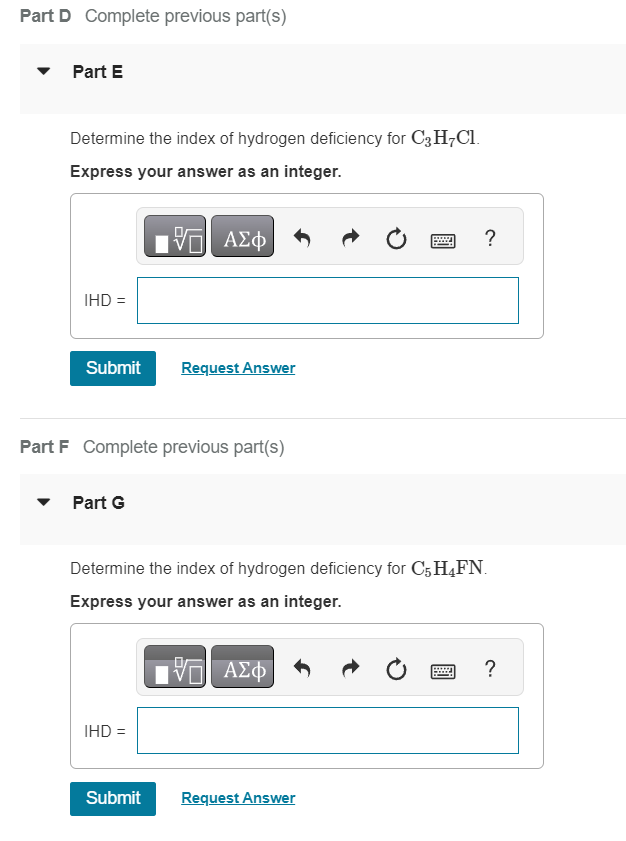Open the math templates palette in Part G

coord(173,667)
